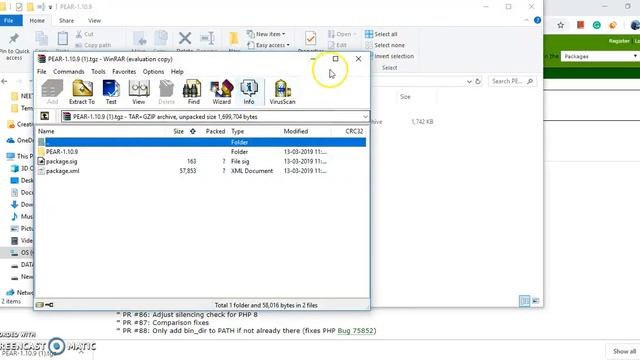The width and height of the screenshot is (640, 360).
Task: Expand the archive path dropdown
Action: [365, 117]
